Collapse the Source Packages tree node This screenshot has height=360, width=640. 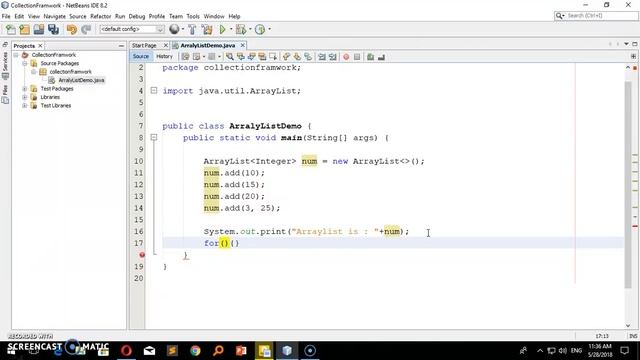coord(24,63)
